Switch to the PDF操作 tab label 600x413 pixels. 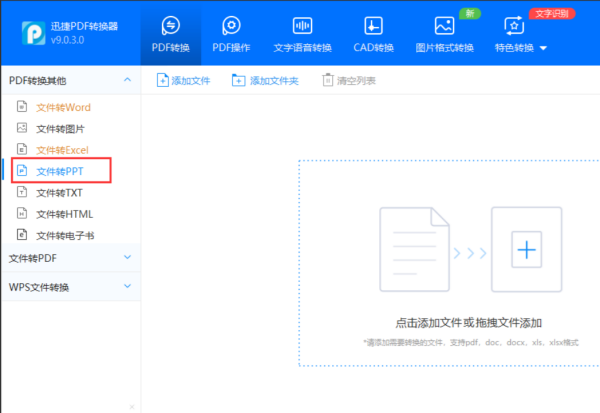(231, 47)
